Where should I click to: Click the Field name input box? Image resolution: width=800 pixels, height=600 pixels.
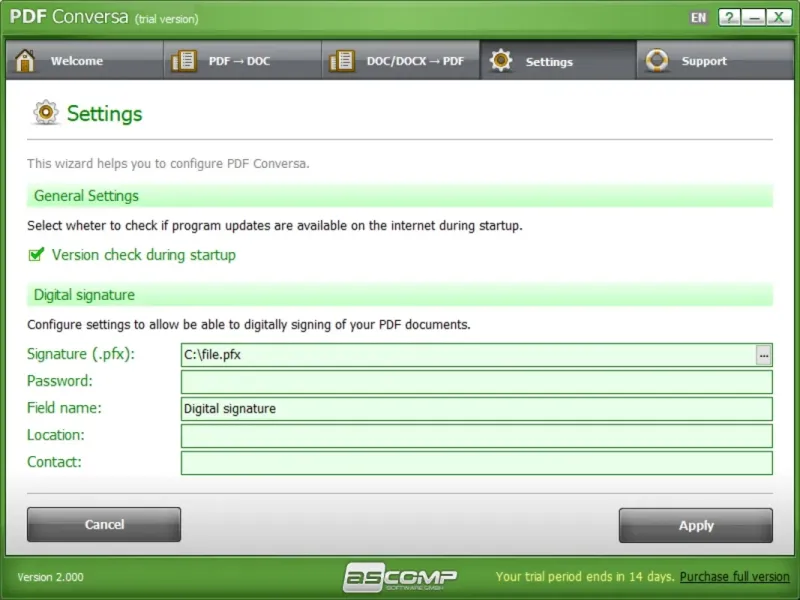477,409
